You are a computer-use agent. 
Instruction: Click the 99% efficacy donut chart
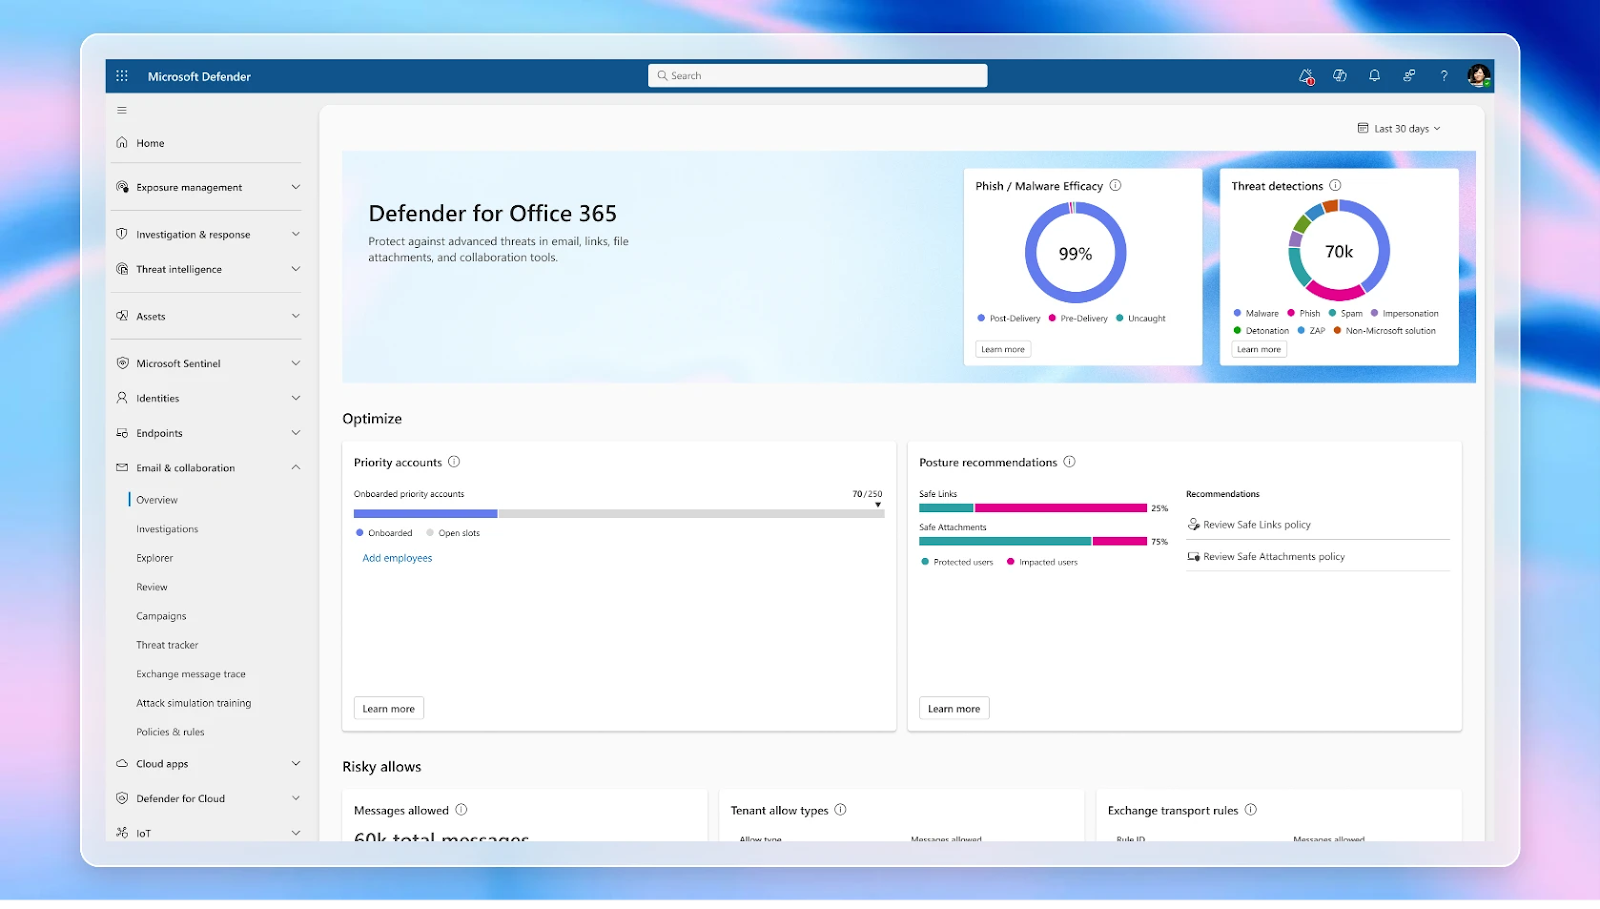coord(1076,253)
